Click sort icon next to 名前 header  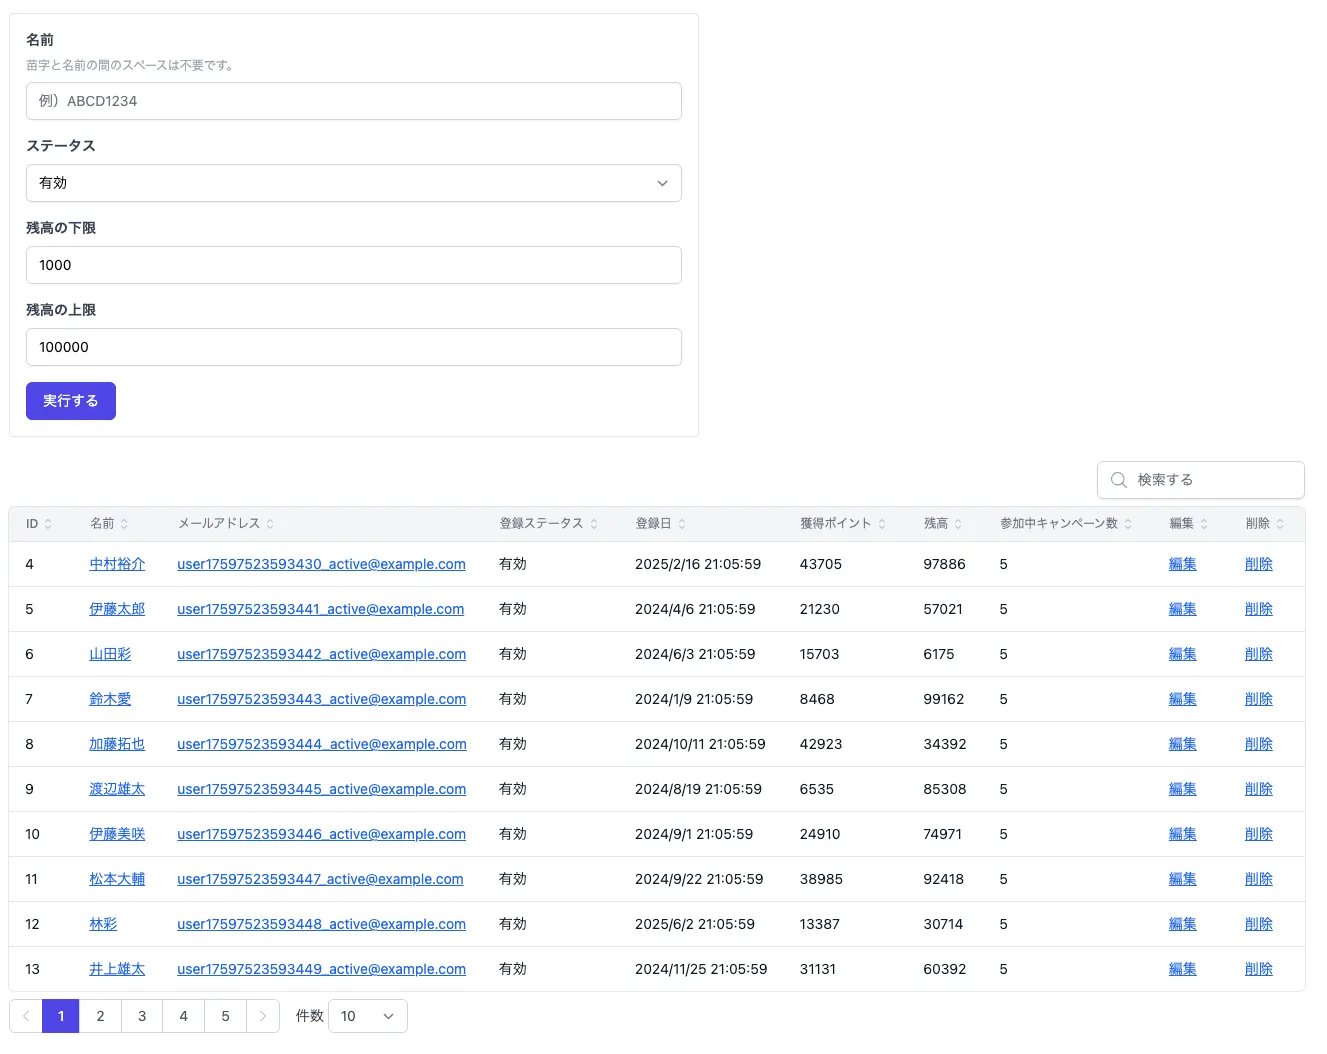[x=124, y=524]
